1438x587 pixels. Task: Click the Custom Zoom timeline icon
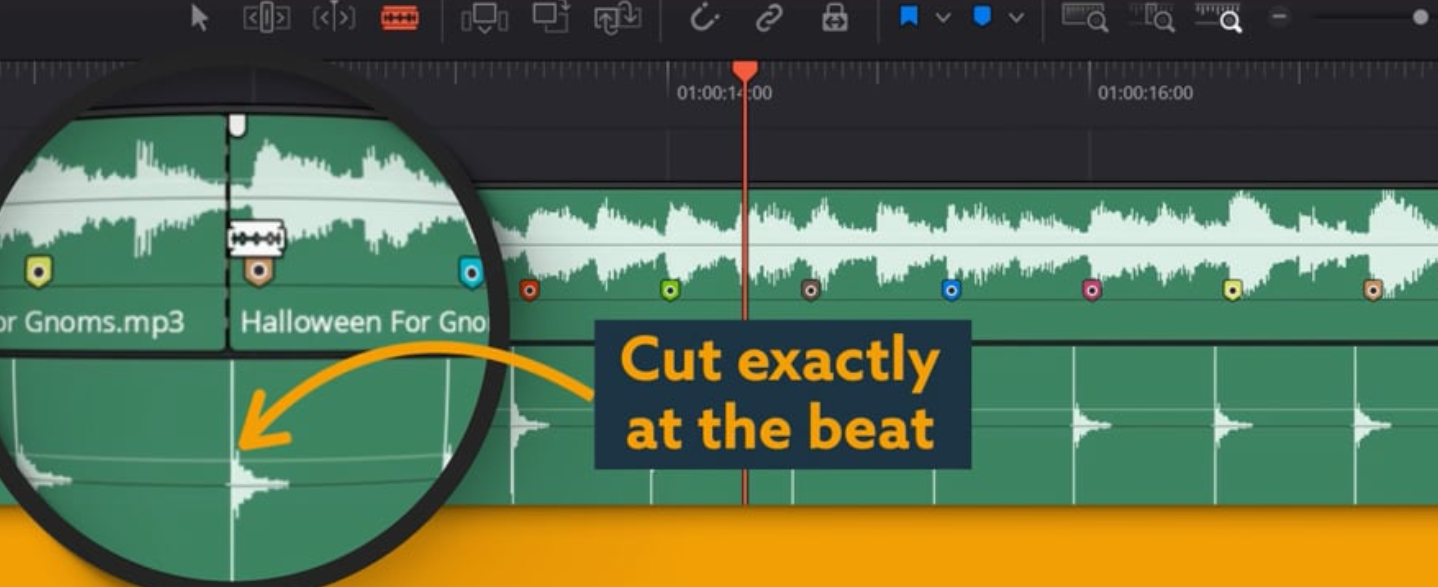(1218, 18)
